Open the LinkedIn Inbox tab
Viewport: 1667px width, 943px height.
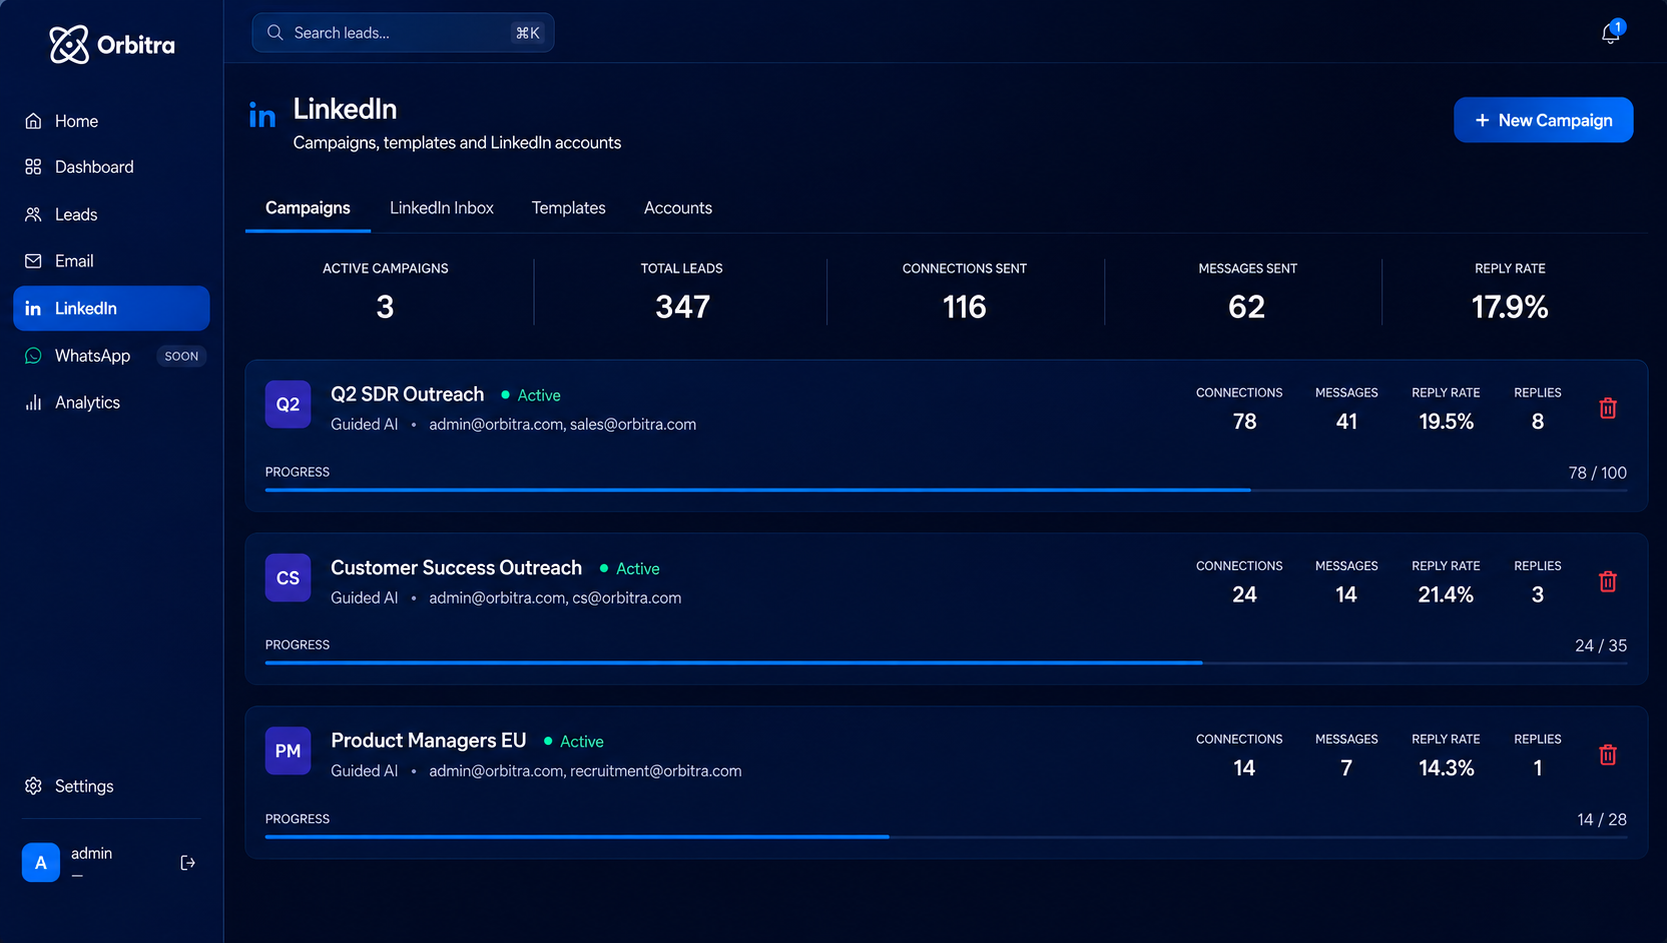coord(442,208)
